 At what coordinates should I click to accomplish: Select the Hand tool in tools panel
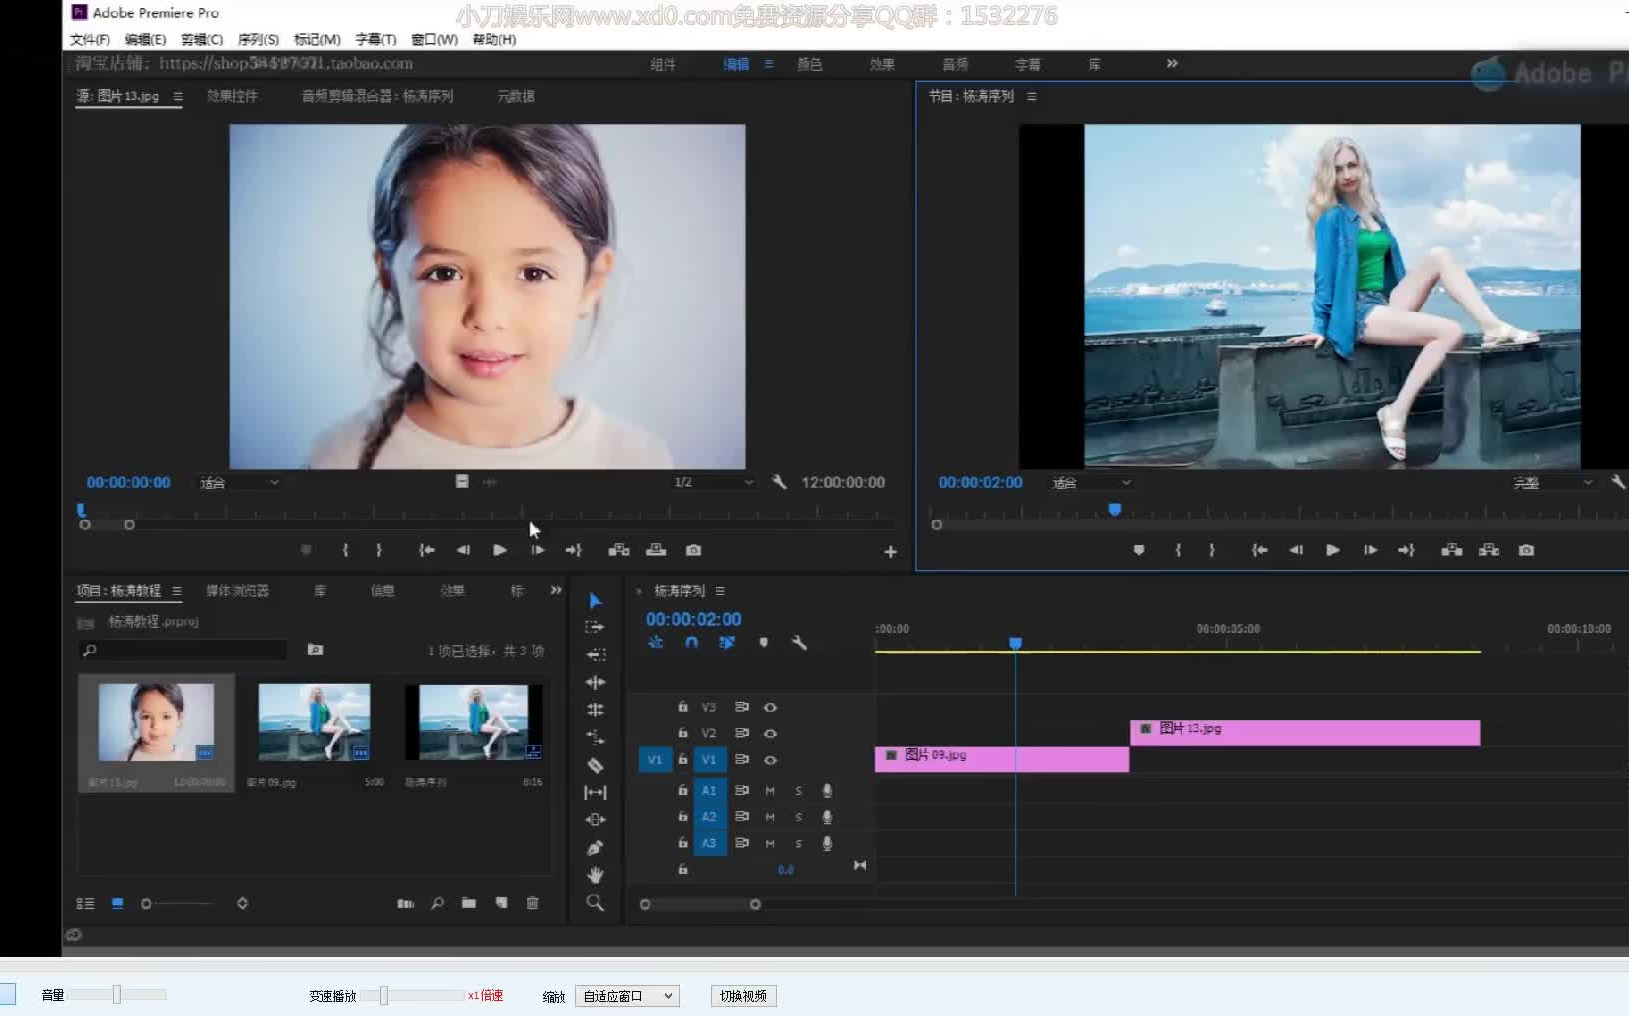[x=595, y=875]
